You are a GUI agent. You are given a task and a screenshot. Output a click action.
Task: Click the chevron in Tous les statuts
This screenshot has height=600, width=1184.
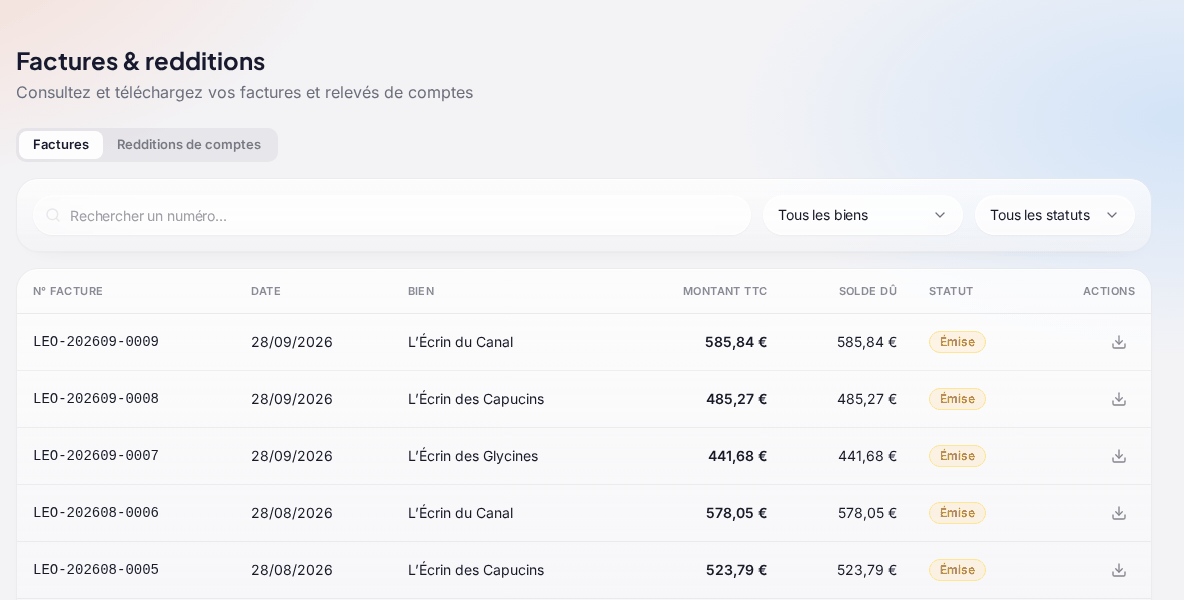(x=1112, y=215)
